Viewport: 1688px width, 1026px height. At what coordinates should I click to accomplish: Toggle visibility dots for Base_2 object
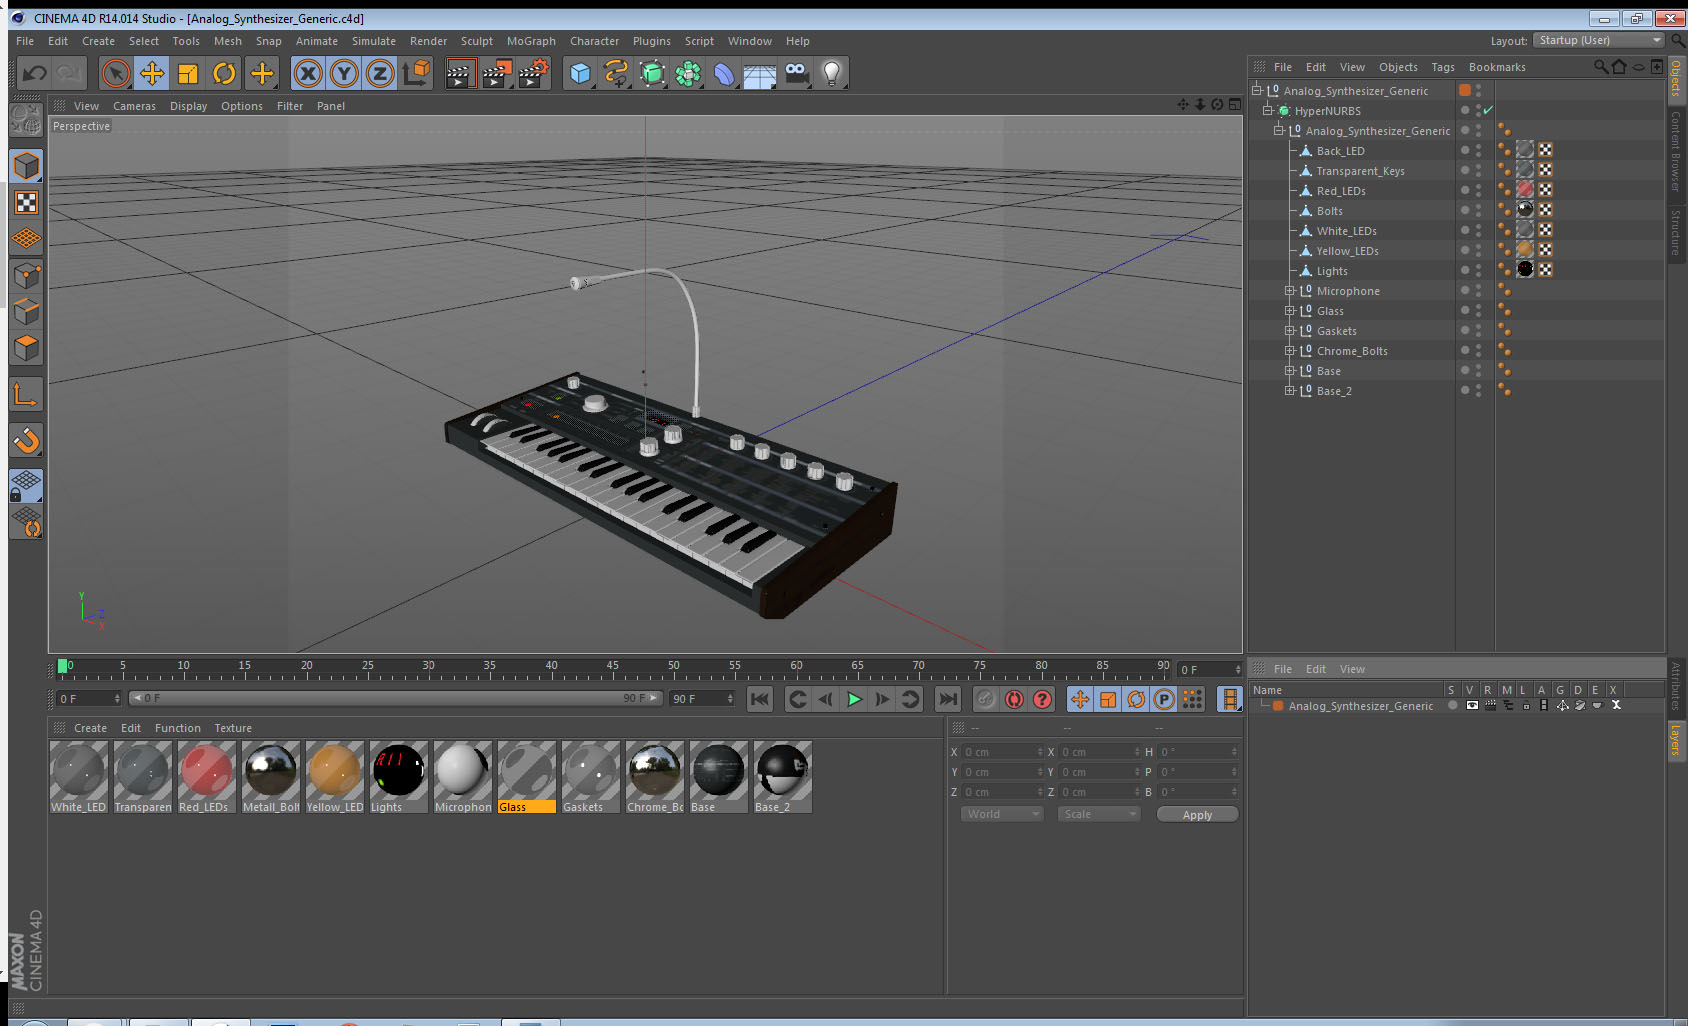click(x=1478, y=390)
